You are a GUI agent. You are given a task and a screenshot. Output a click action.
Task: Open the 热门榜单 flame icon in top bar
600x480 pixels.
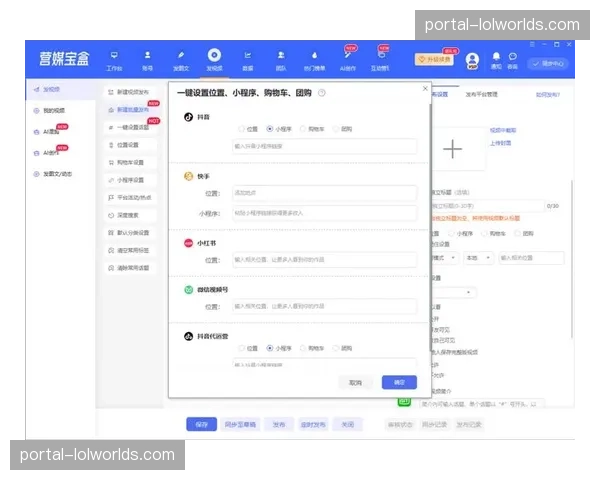[314, 56]
